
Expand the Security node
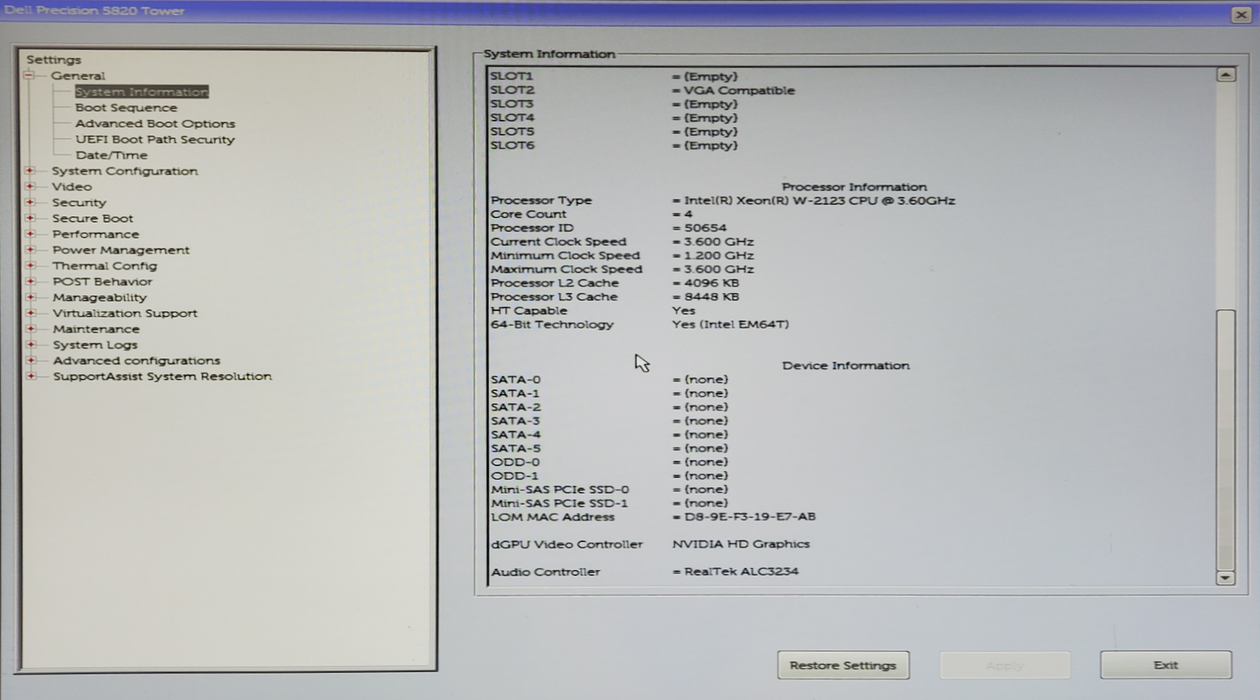click(30, 203)
